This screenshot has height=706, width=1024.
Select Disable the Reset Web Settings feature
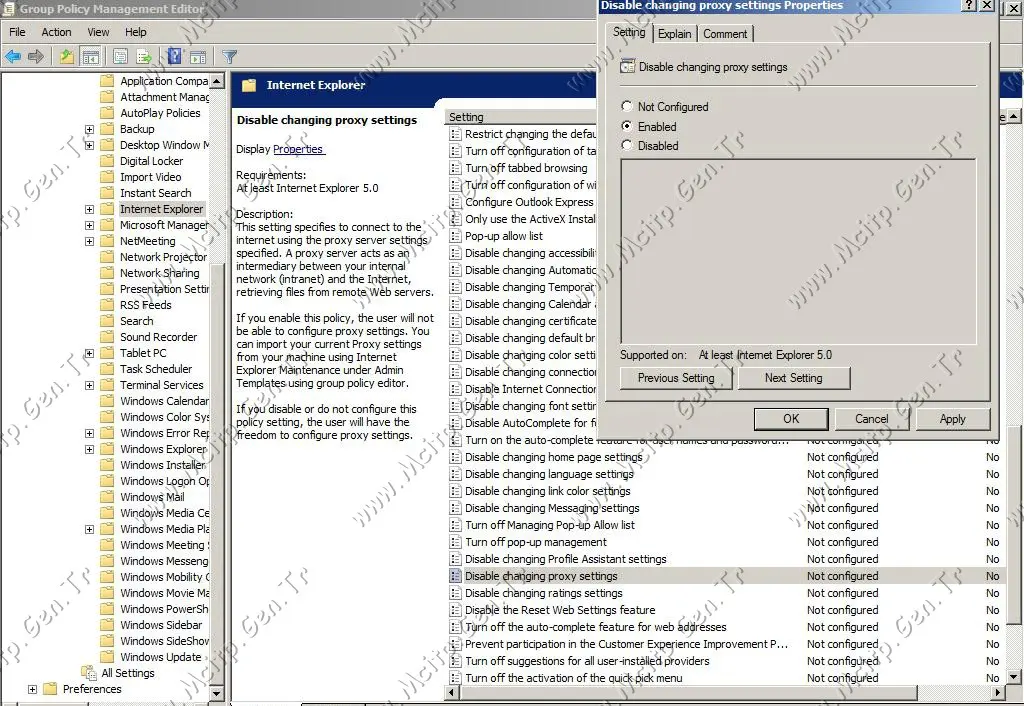(560, 610)
